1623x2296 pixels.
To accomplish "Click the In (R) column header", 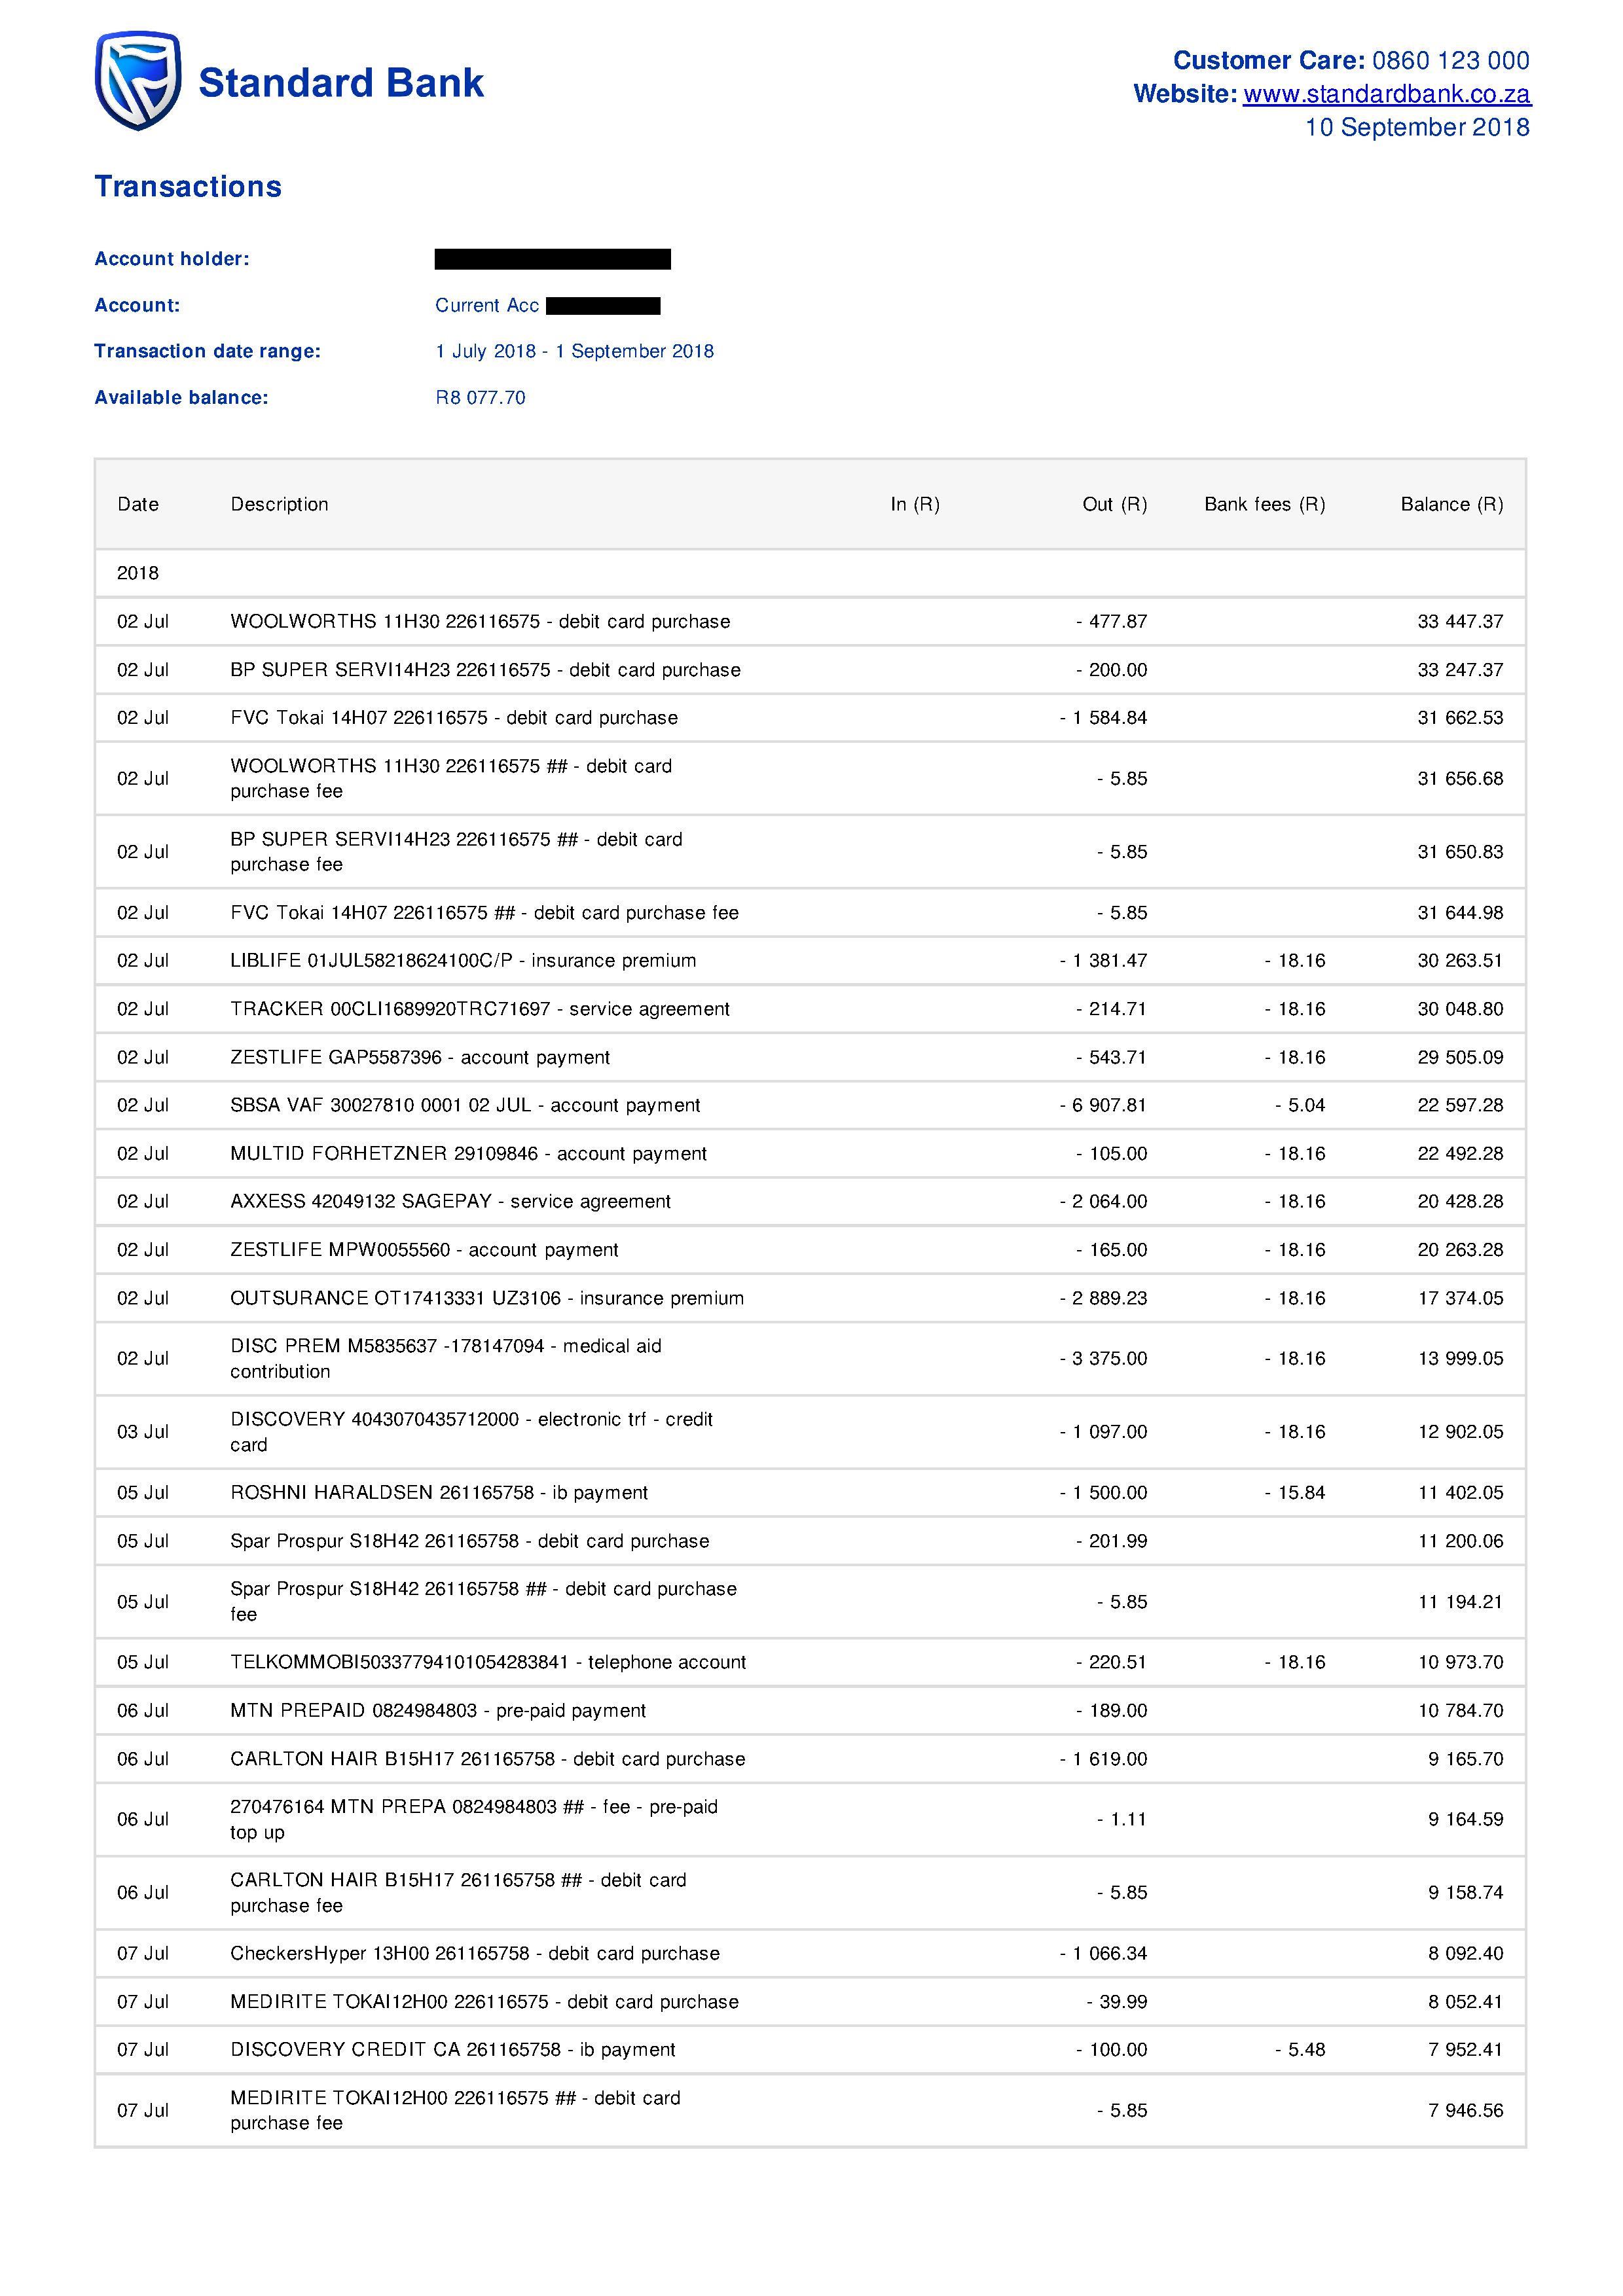I will 914,505.
